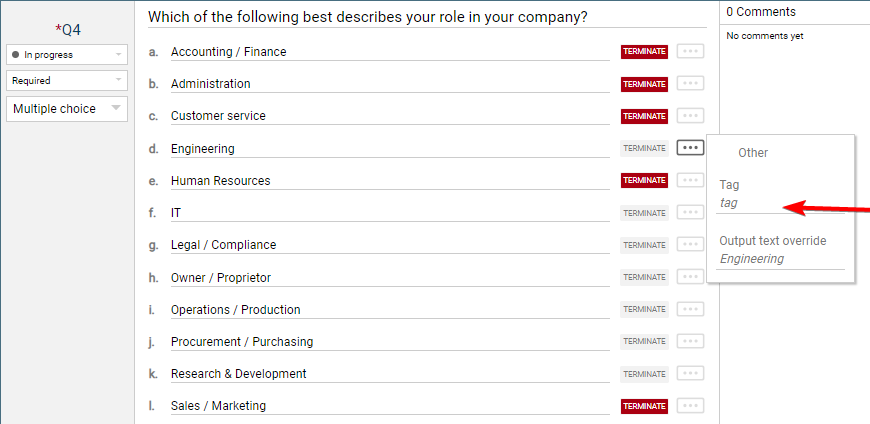Expand the Required dropdown
The width and height of the screenshot is (870, 424).
point(67,81)
